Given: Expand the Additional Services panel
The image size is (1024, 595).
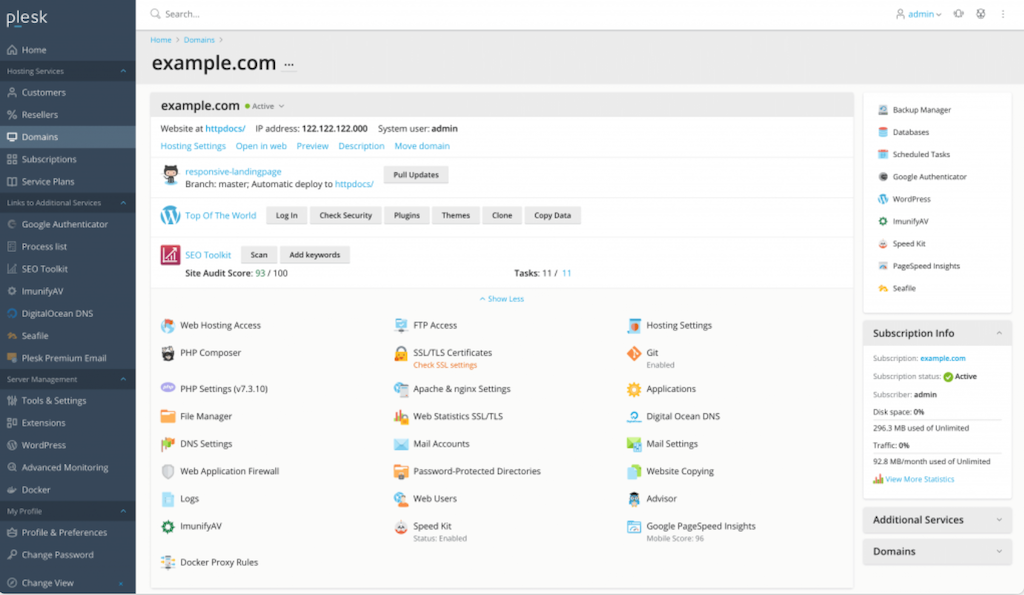Looking at the screenshot, I should pos(999,520).
